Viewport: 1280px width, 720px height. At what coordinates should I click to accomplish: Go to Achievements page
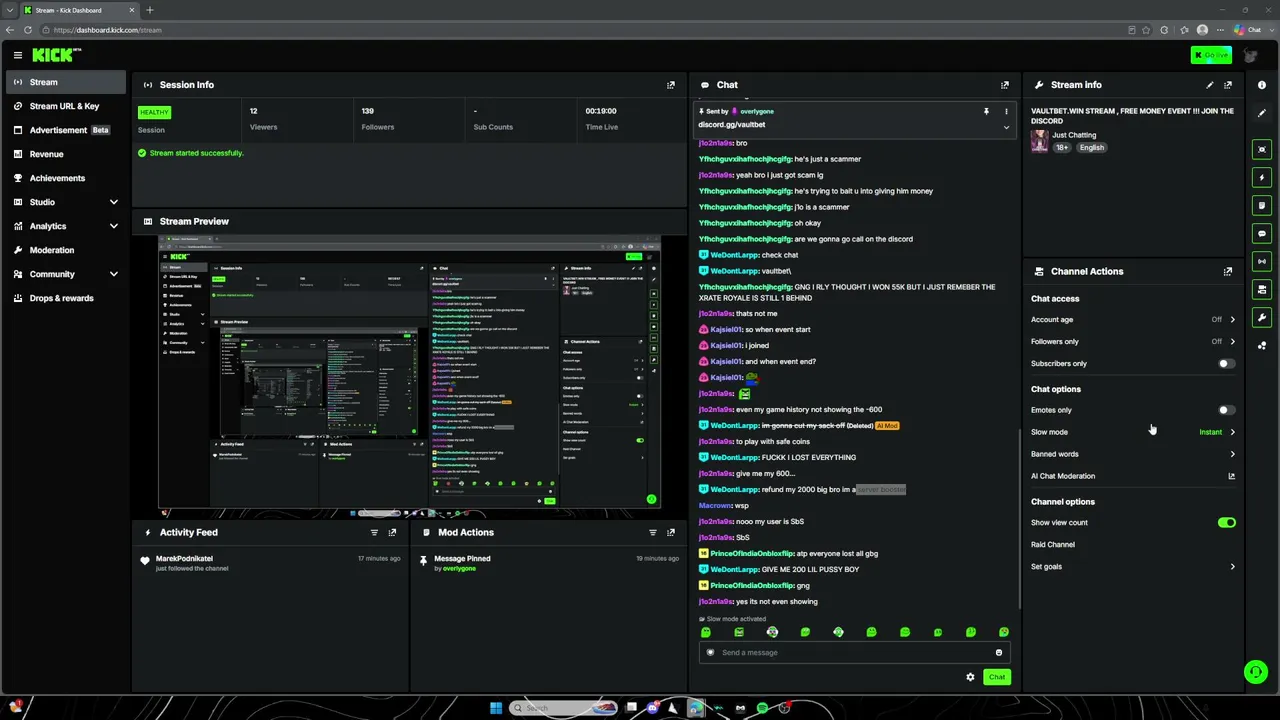[66, 178]
